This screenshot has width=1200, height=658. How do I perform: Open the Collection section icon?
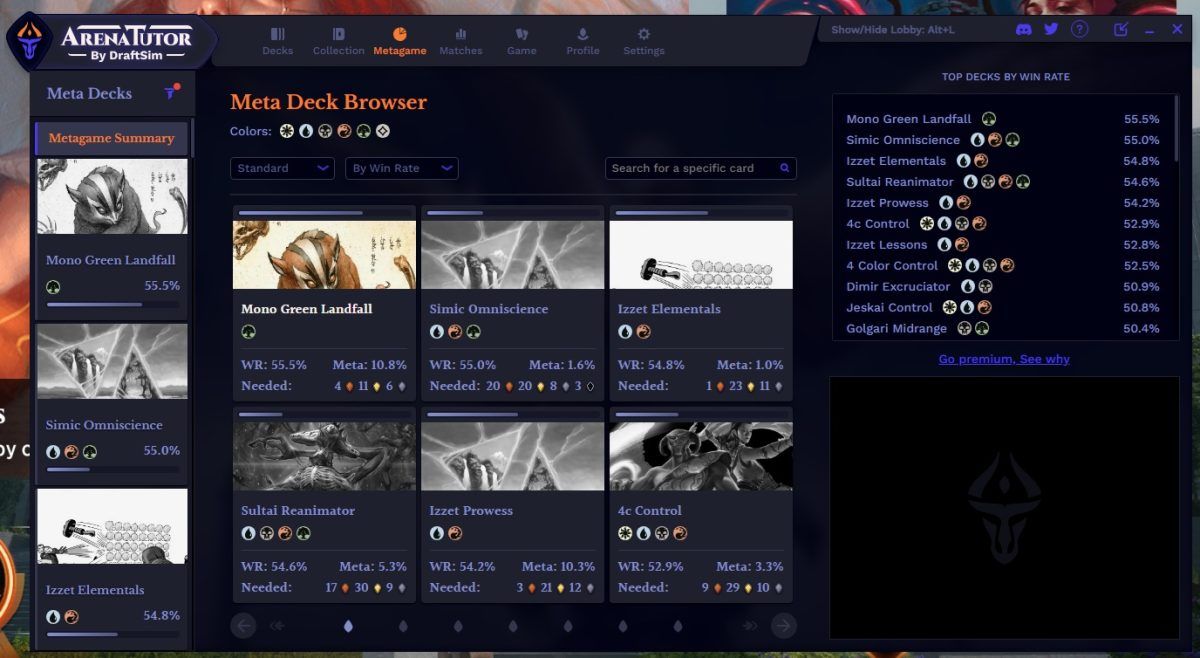coord(338,34)
